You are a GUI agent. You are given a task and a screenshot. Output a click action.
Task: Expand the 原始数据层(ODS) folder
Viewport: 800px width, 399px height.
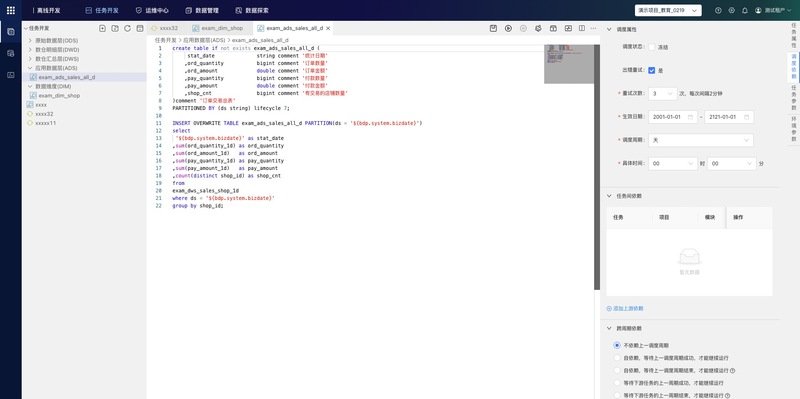coord(30,40)
